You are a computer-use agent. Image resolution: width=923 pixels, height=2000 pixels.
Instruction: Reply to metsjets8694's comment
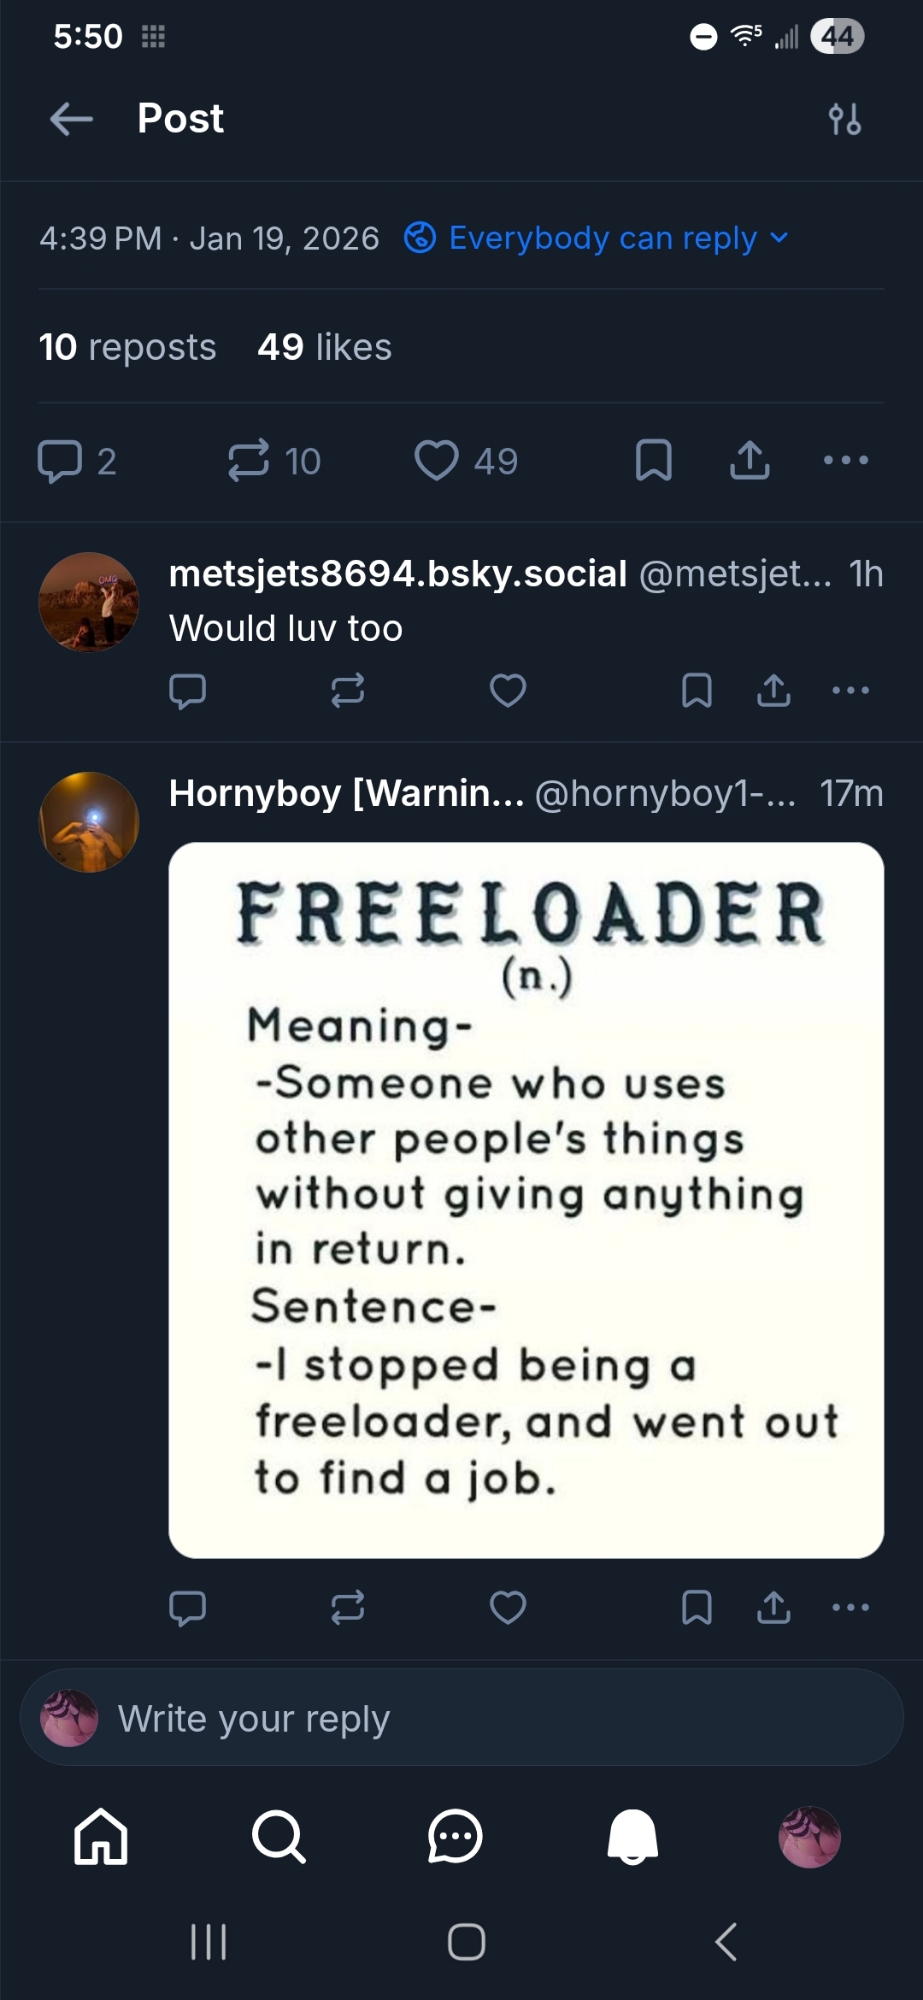pos(188,691)
